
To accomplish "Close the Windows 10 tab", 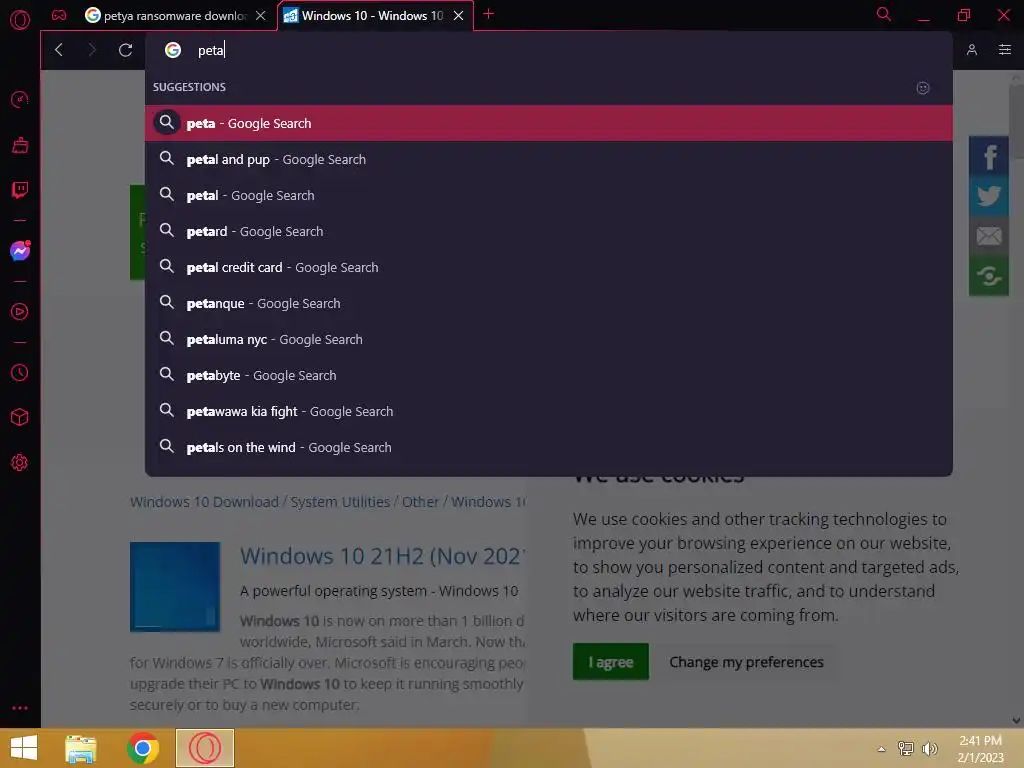I will 458,16.
